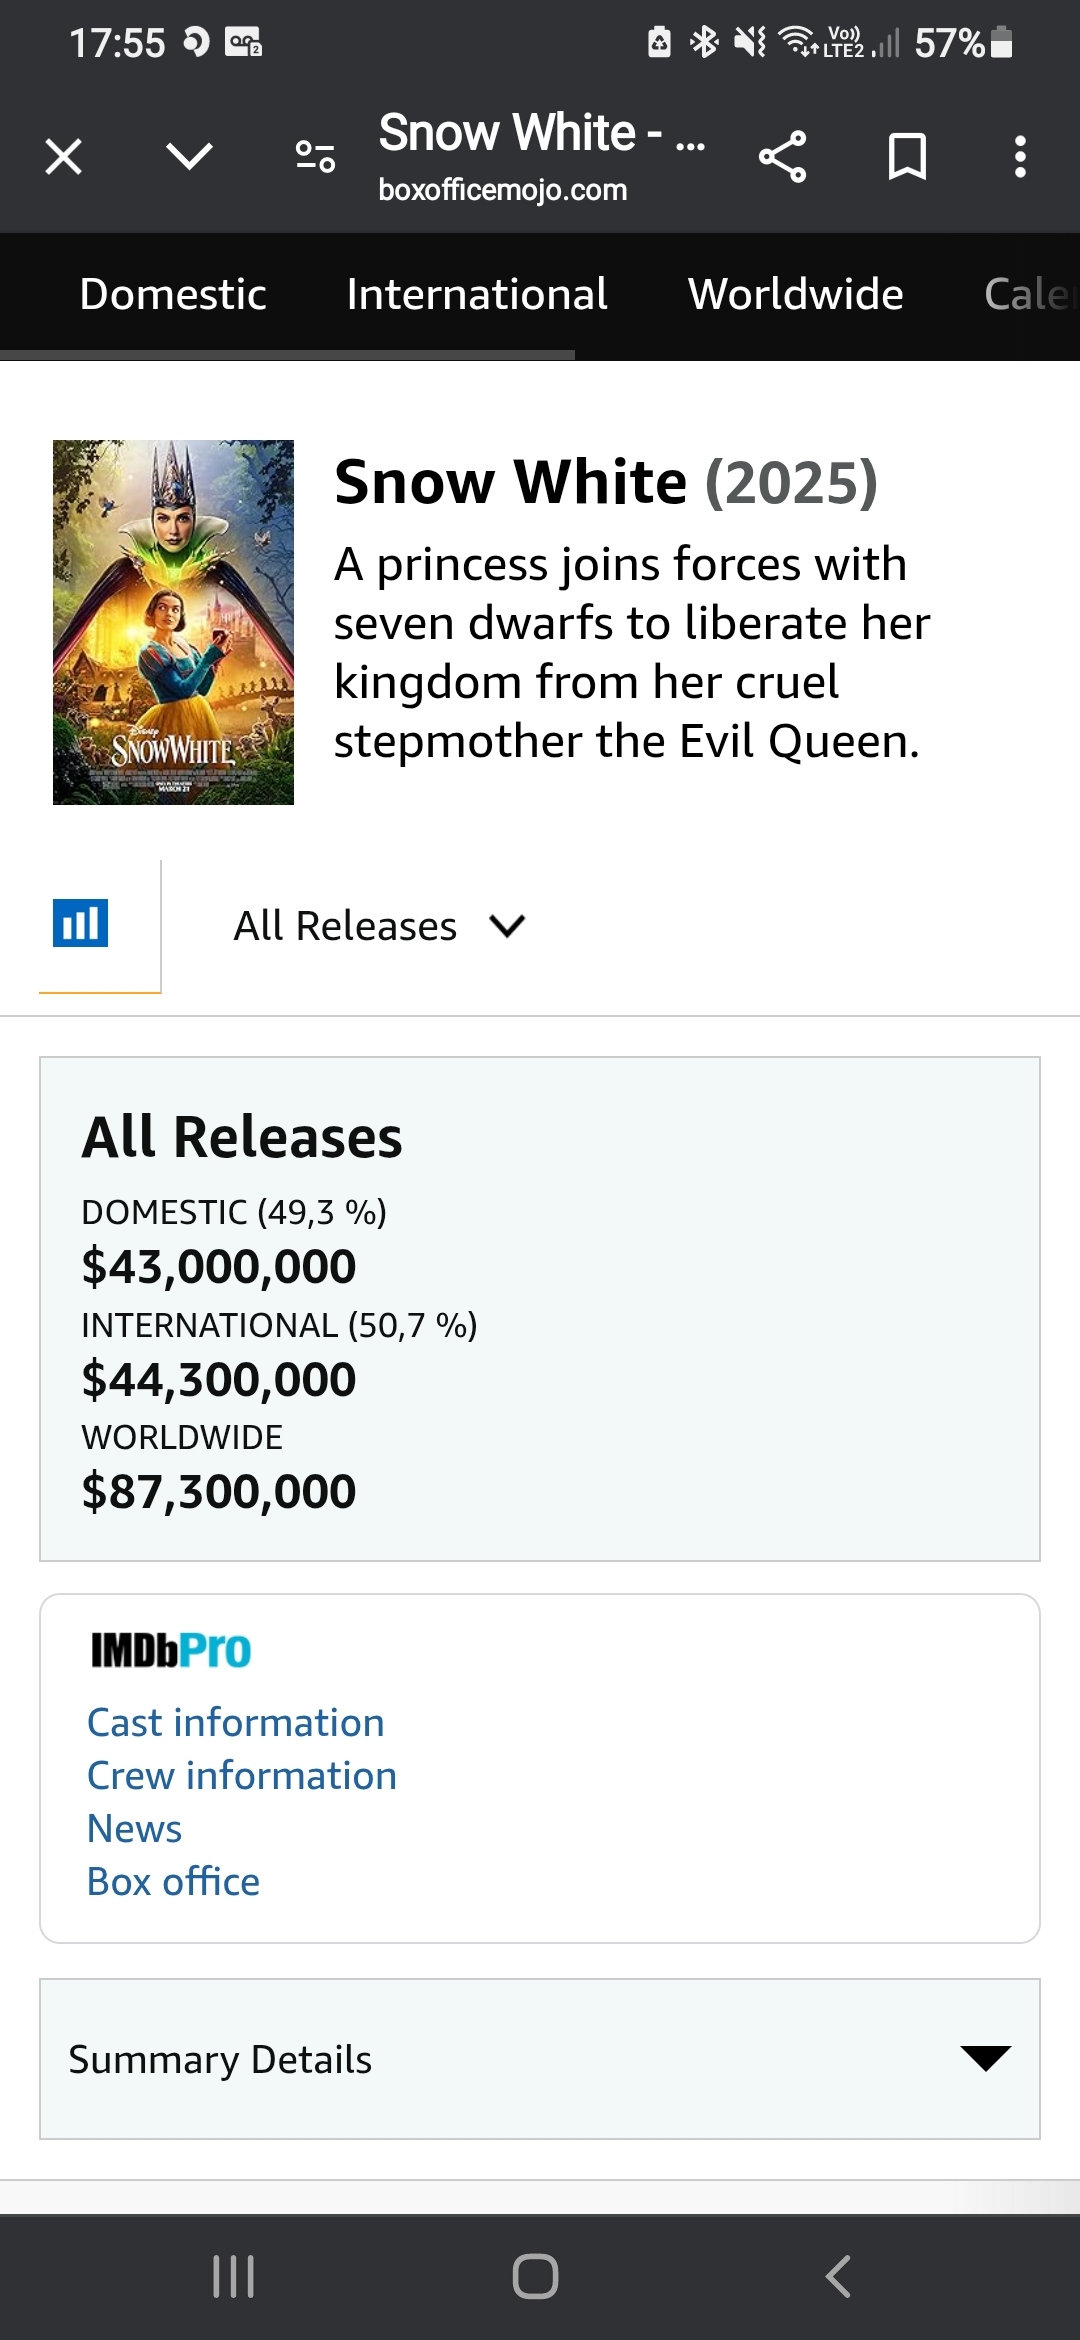The image size is (1080, 2340).
Task: Click the Box office link
Action: [x=174, y=1881]
